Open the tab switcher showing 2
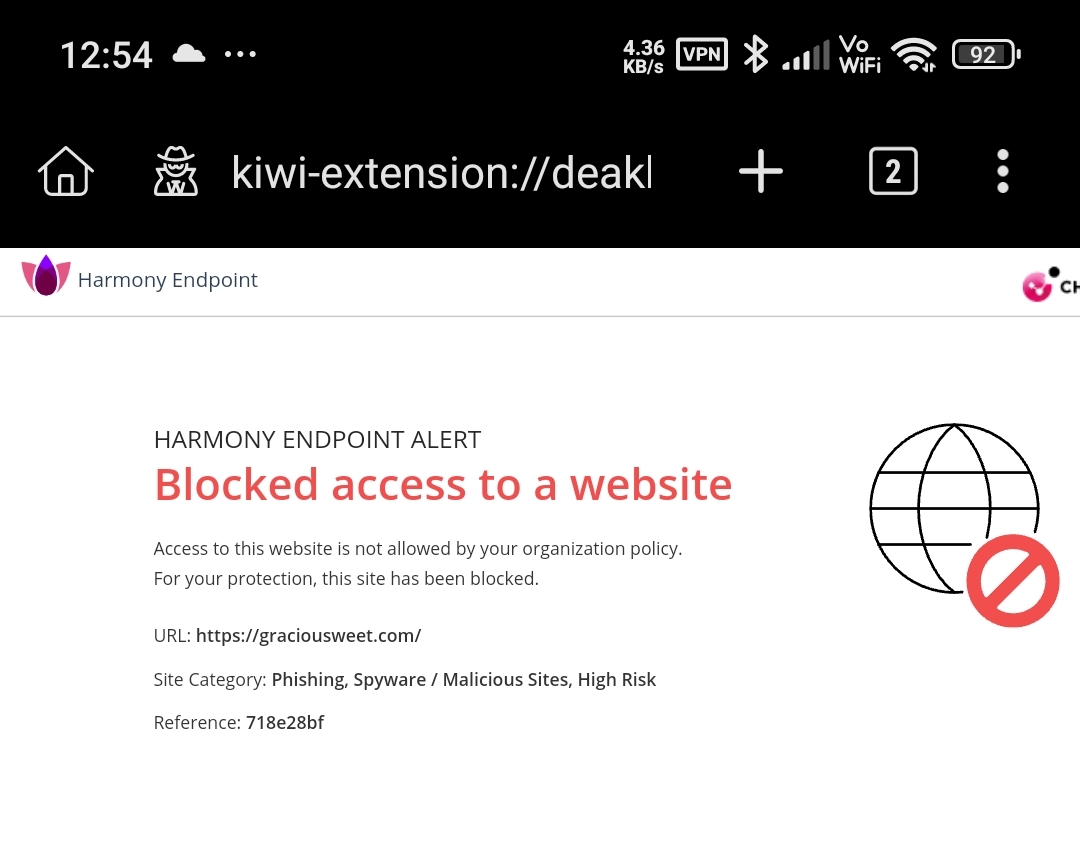 893,171
